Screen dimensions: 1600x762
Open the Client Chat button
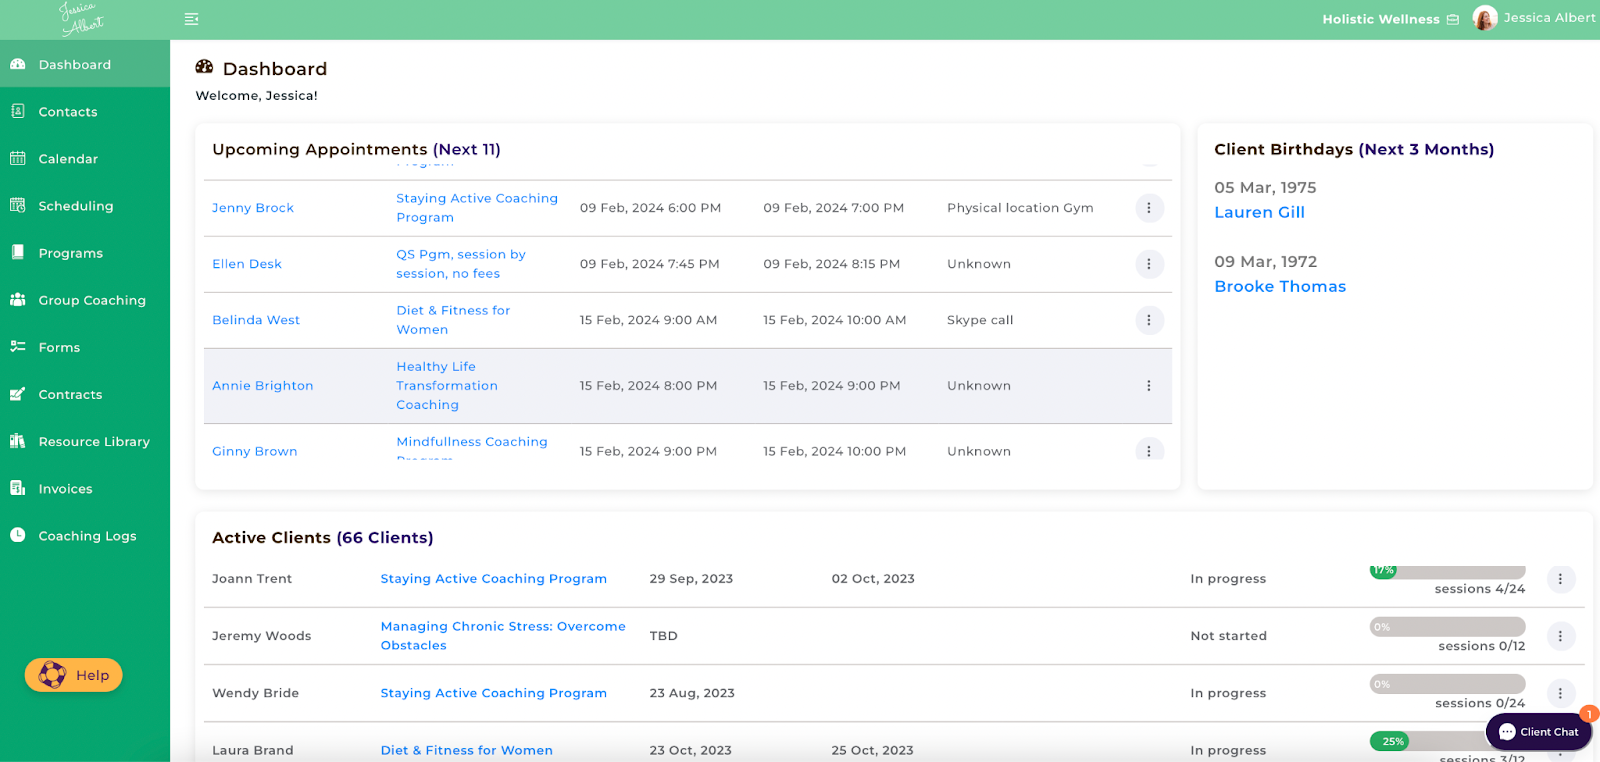pyautogui.click(x=1539, y=732)
